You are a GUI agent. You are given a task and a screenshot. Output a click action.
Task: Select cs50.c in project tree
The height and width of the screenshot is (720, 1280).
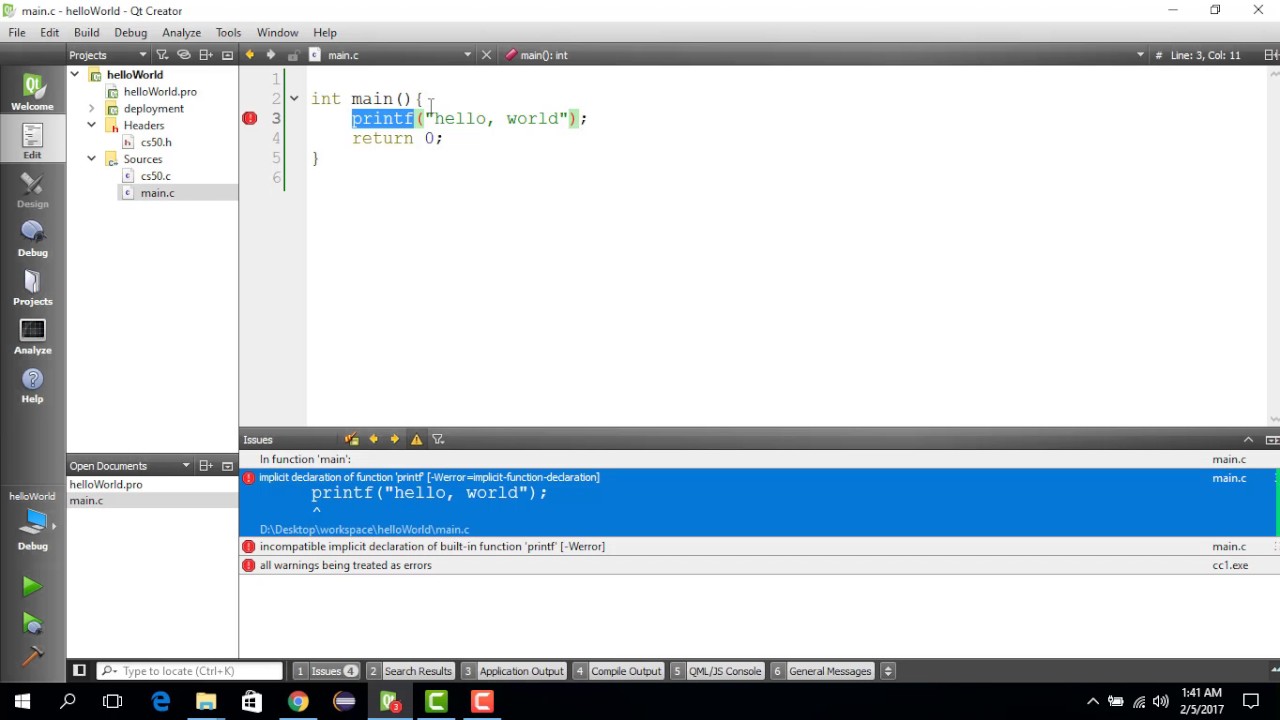(x=156, y=176)
